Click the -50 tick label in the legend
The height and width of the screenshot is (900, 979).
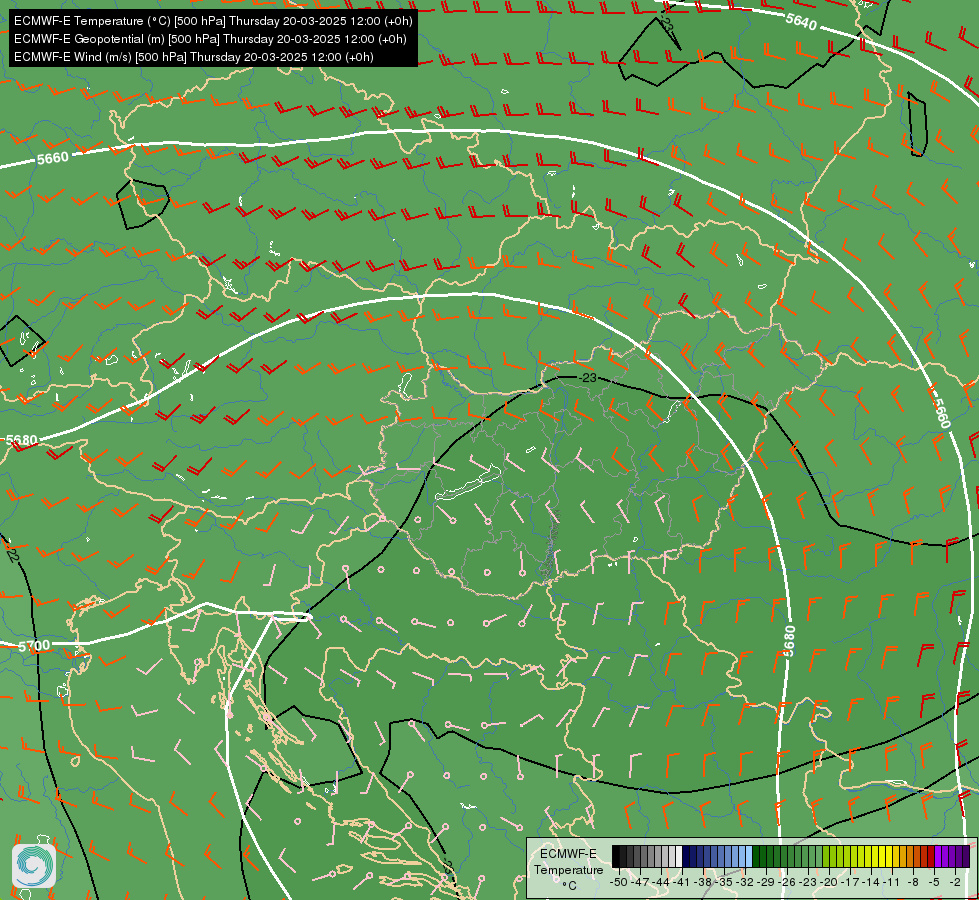[618, 882]
